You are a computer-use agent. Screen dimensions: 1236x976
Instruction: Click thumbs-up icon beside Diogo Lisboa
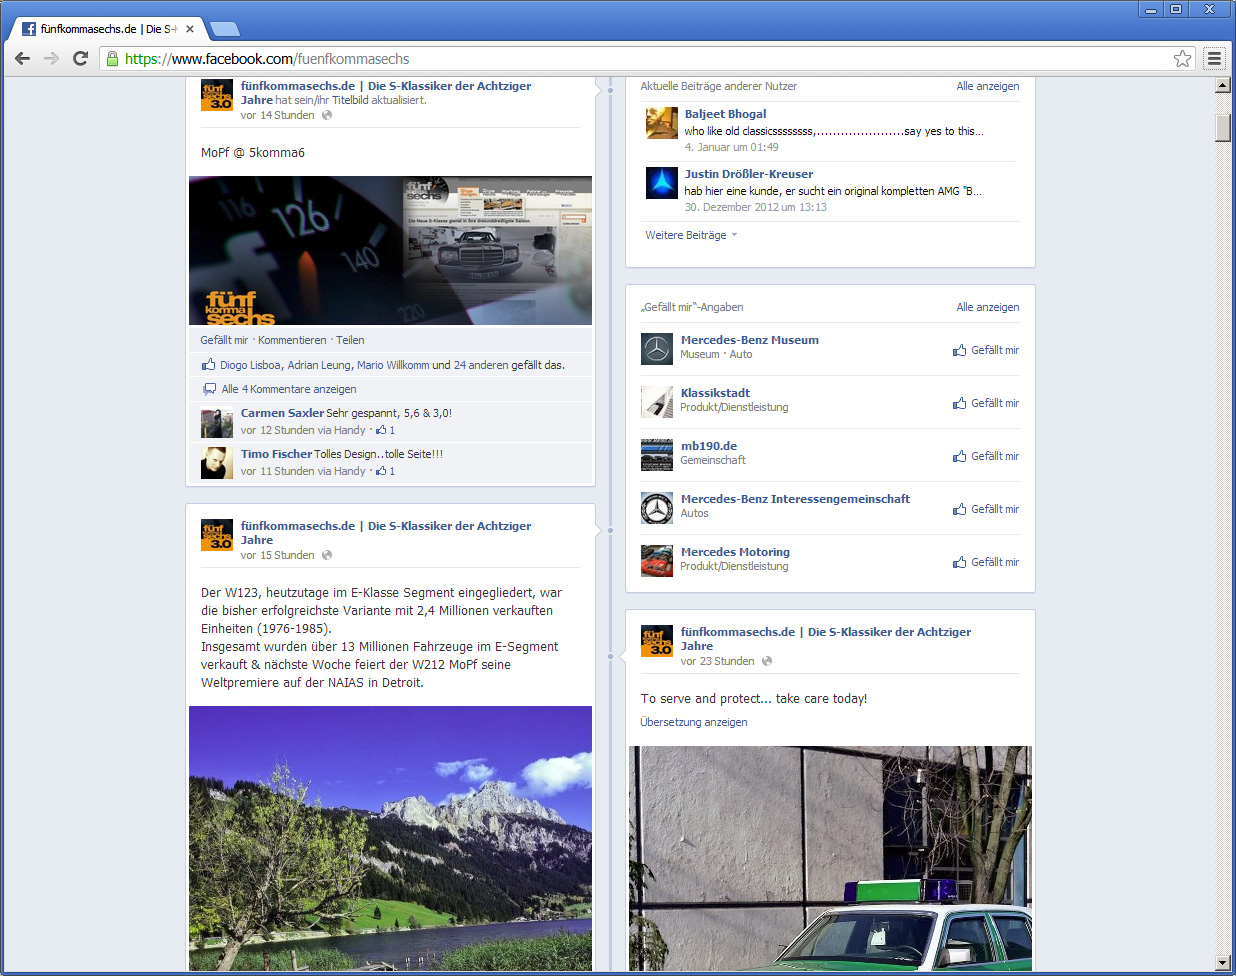click(x=208, y=365)
